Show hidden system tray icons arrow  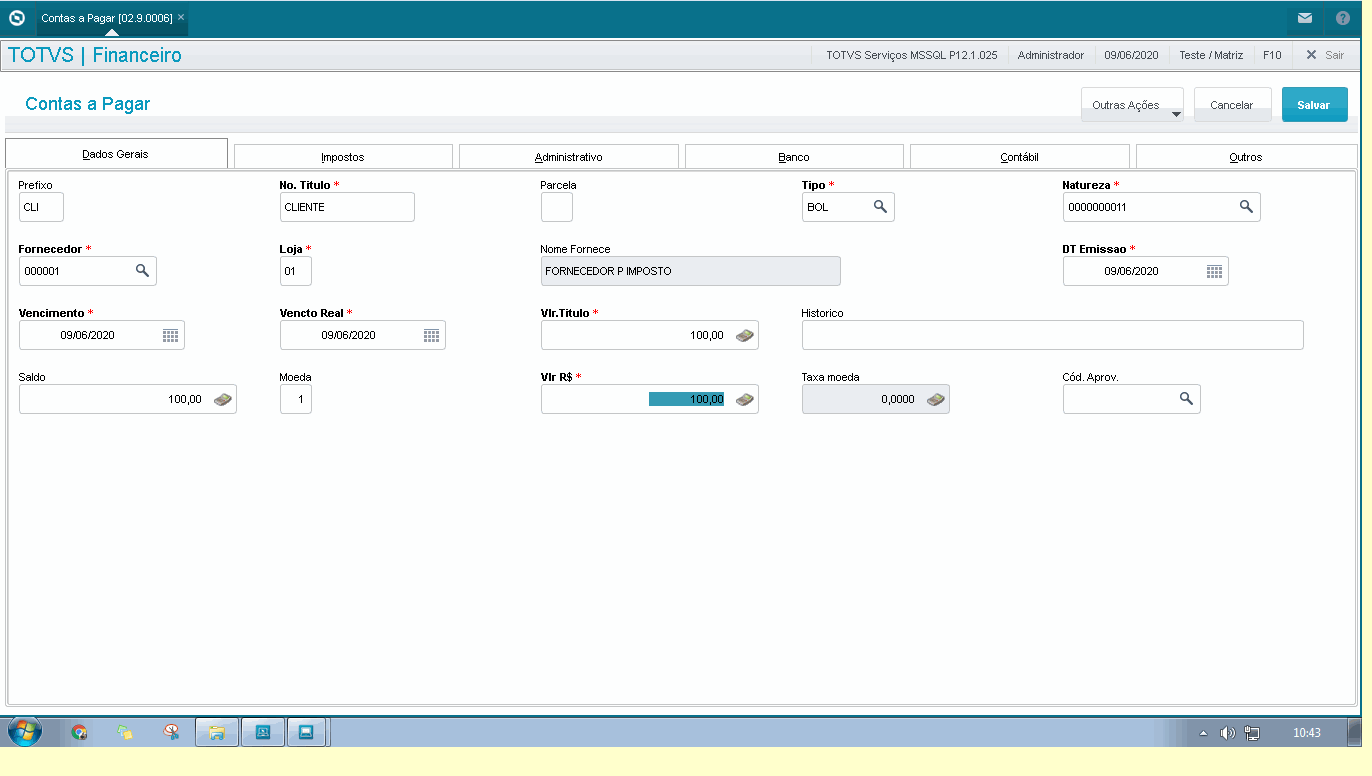[x=1204, y=733]
